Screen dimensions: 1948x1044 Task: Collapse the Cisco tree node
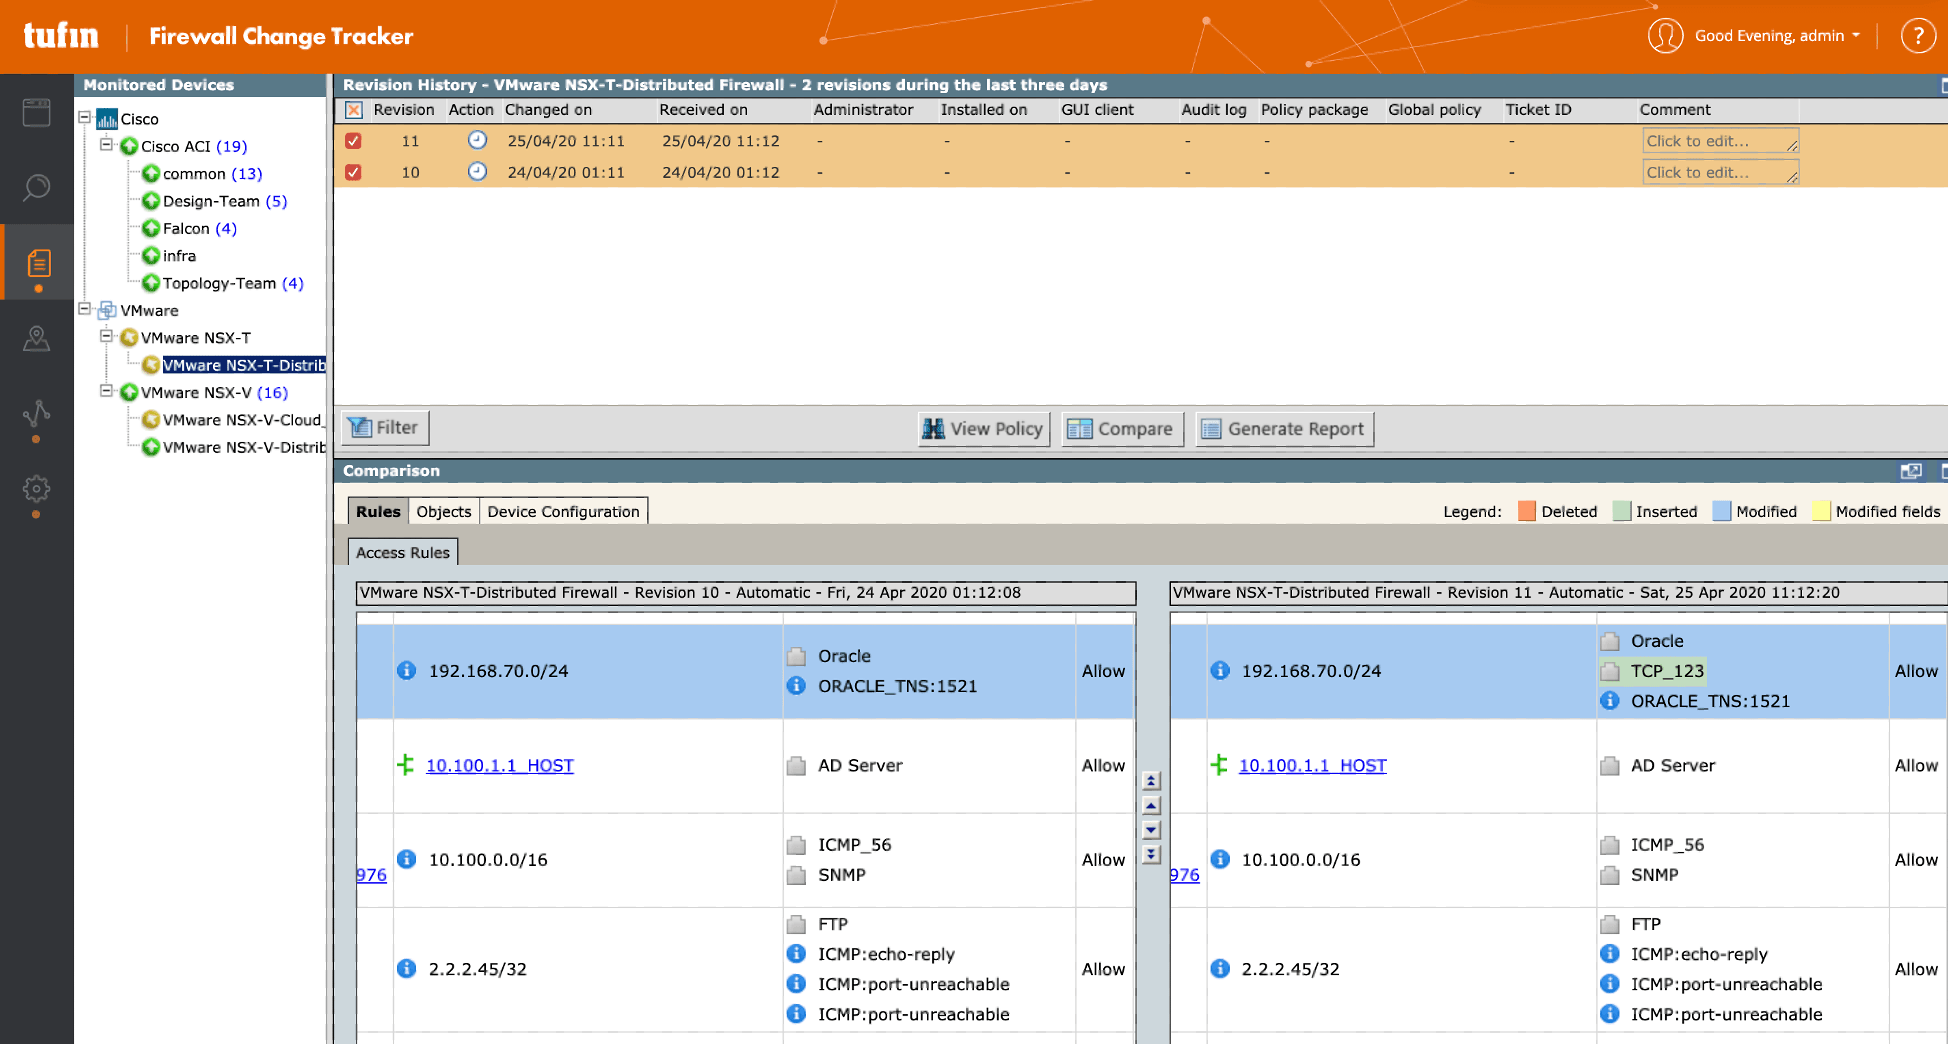pos(85,118)
